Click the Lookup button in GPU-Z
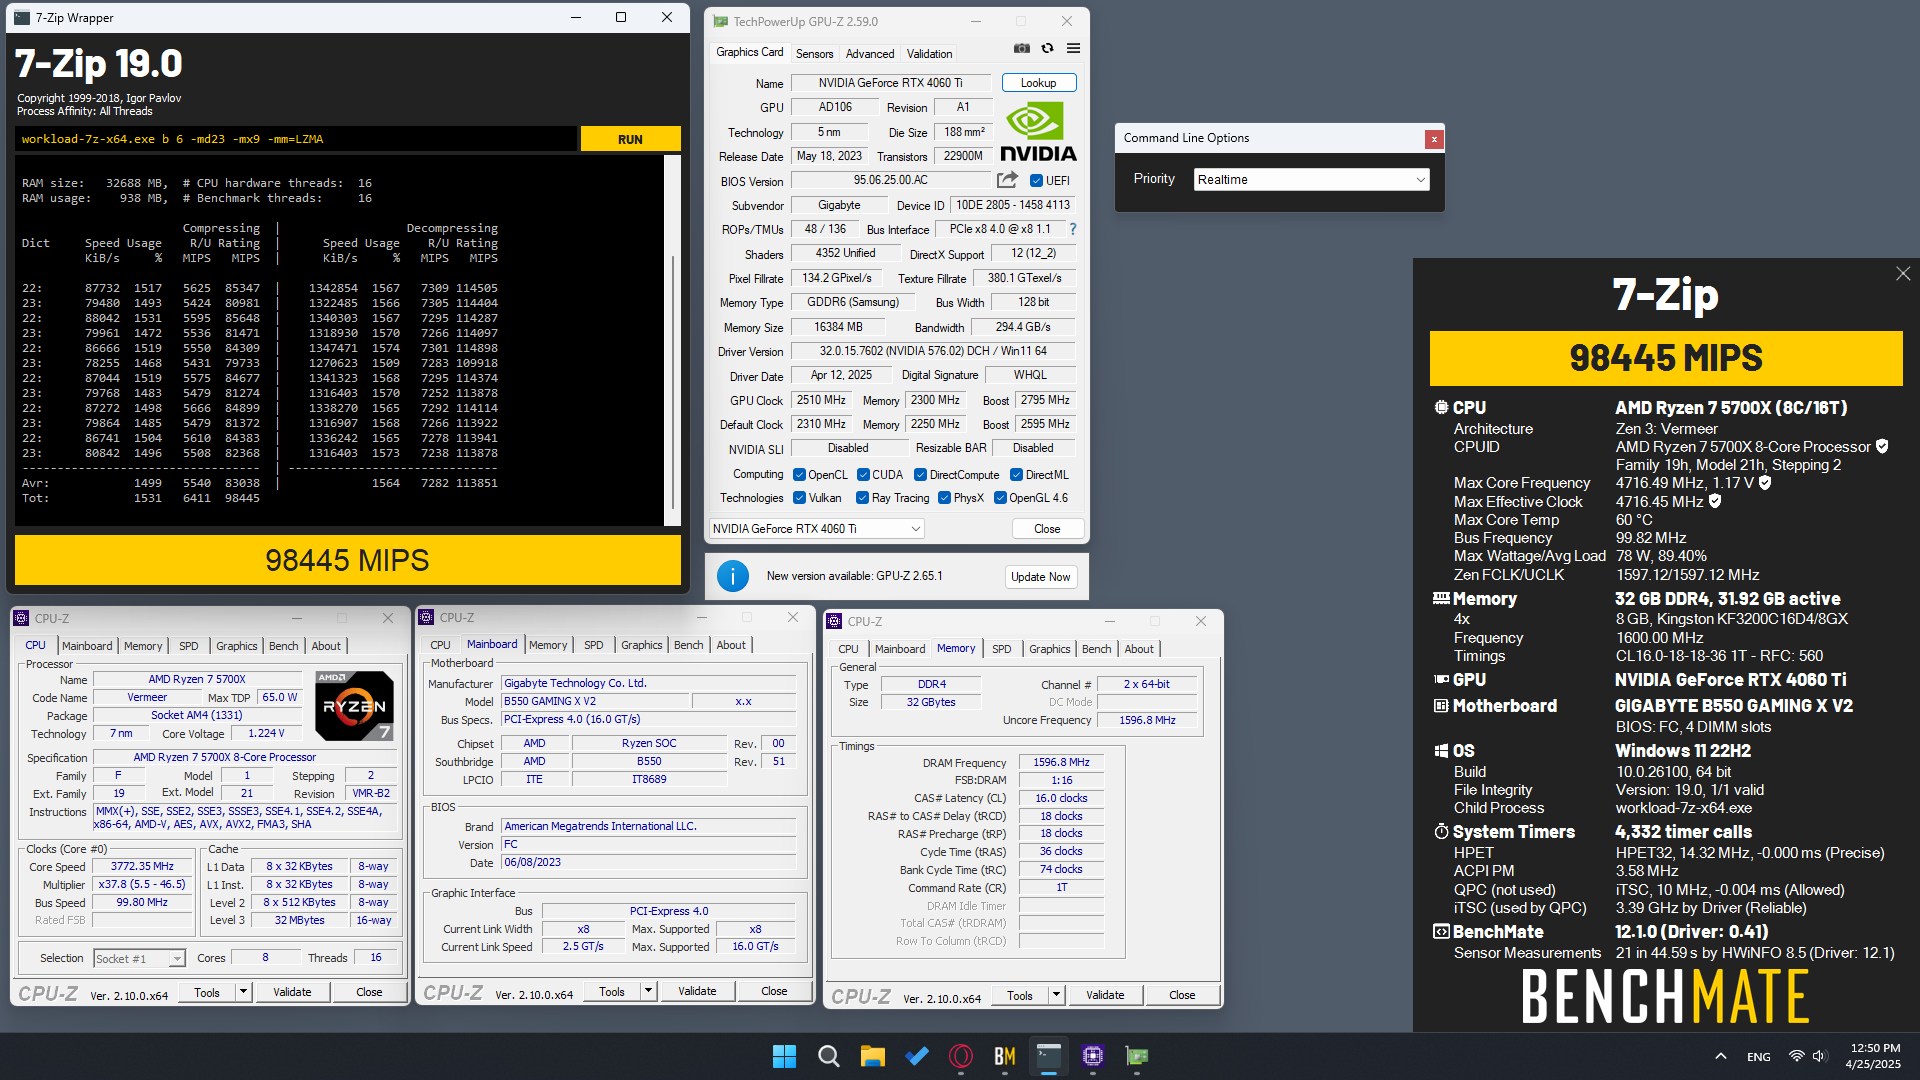Viewport: 1920px width, 1080px height. 1038,83
